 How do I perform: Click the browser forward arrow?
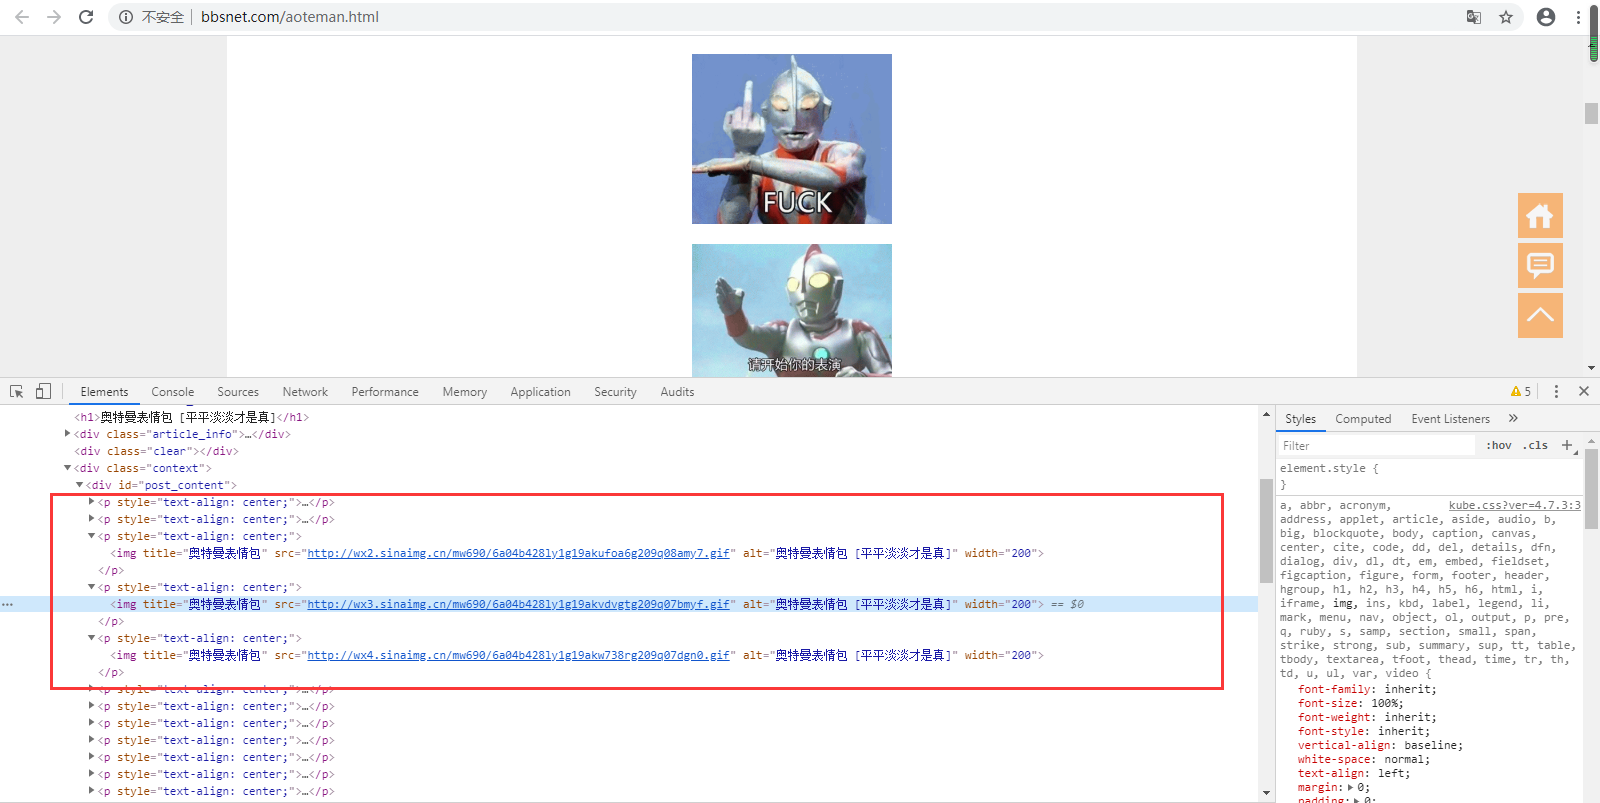tap(54, 17)
